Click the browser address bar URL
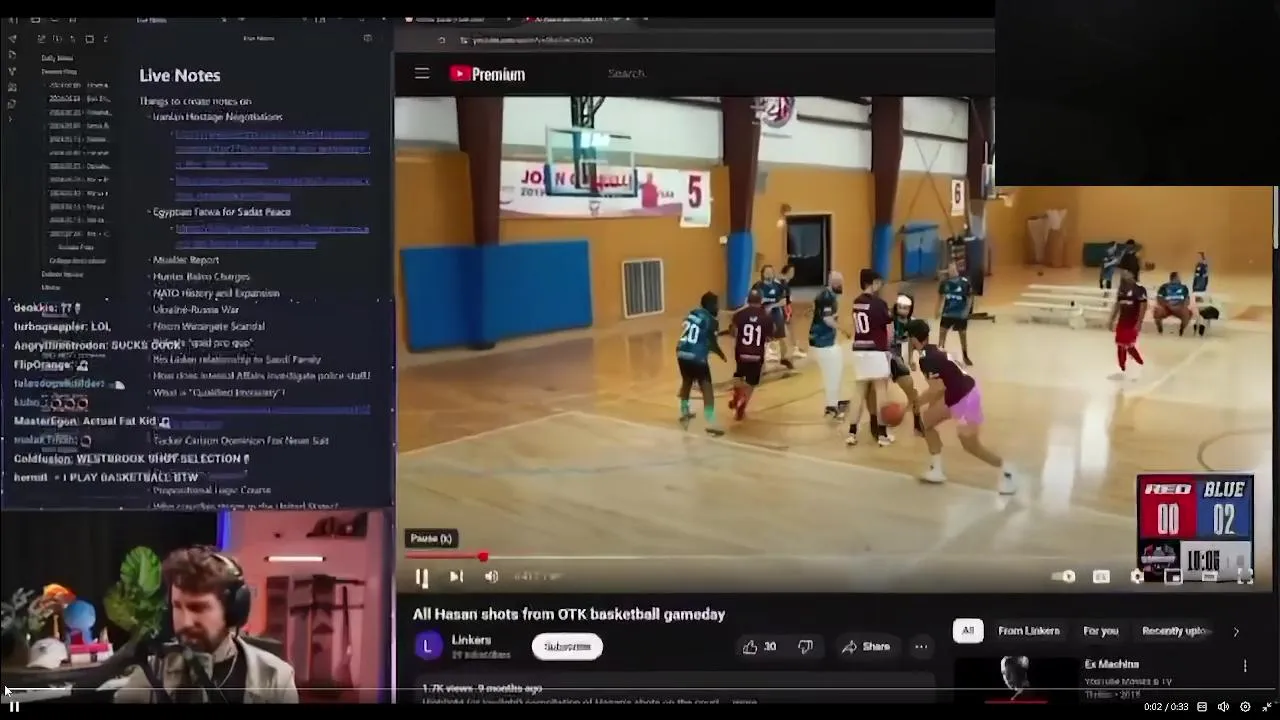The height and width of the screenshot is (720, 1280). (533, 40)
